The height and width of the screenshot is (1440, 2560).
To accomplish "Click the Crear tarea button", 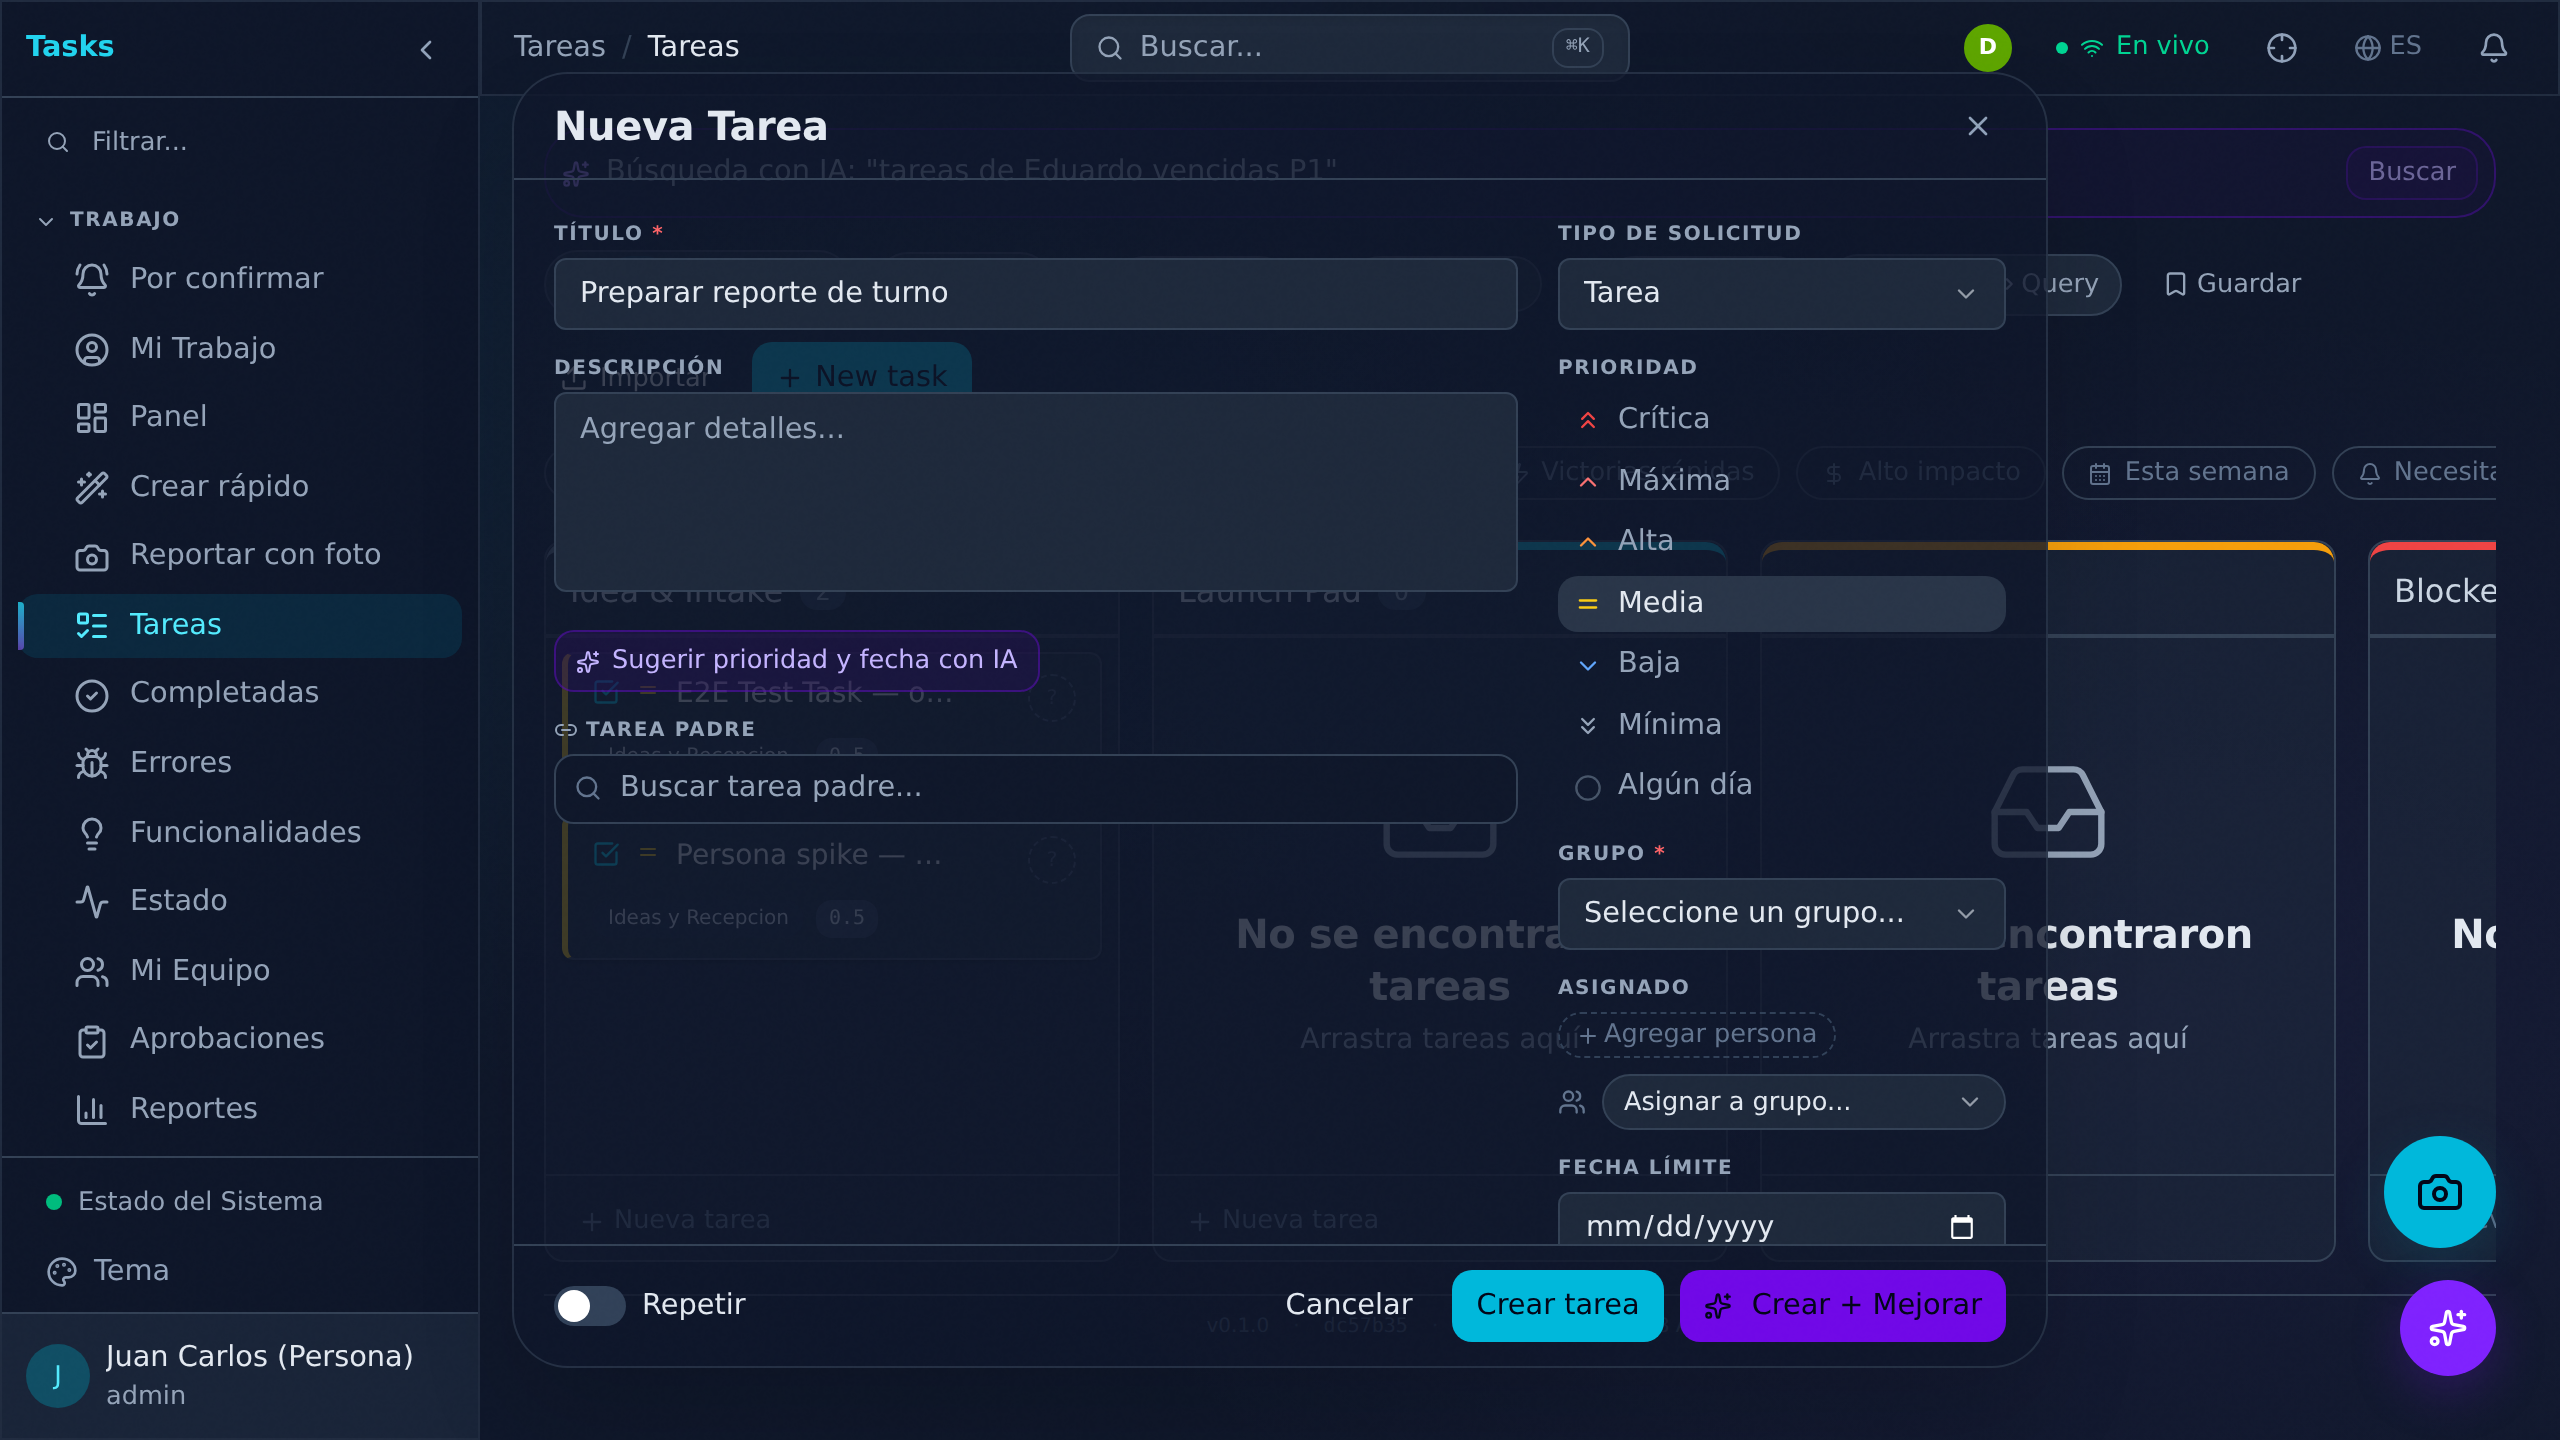I will point(1557,1305).
